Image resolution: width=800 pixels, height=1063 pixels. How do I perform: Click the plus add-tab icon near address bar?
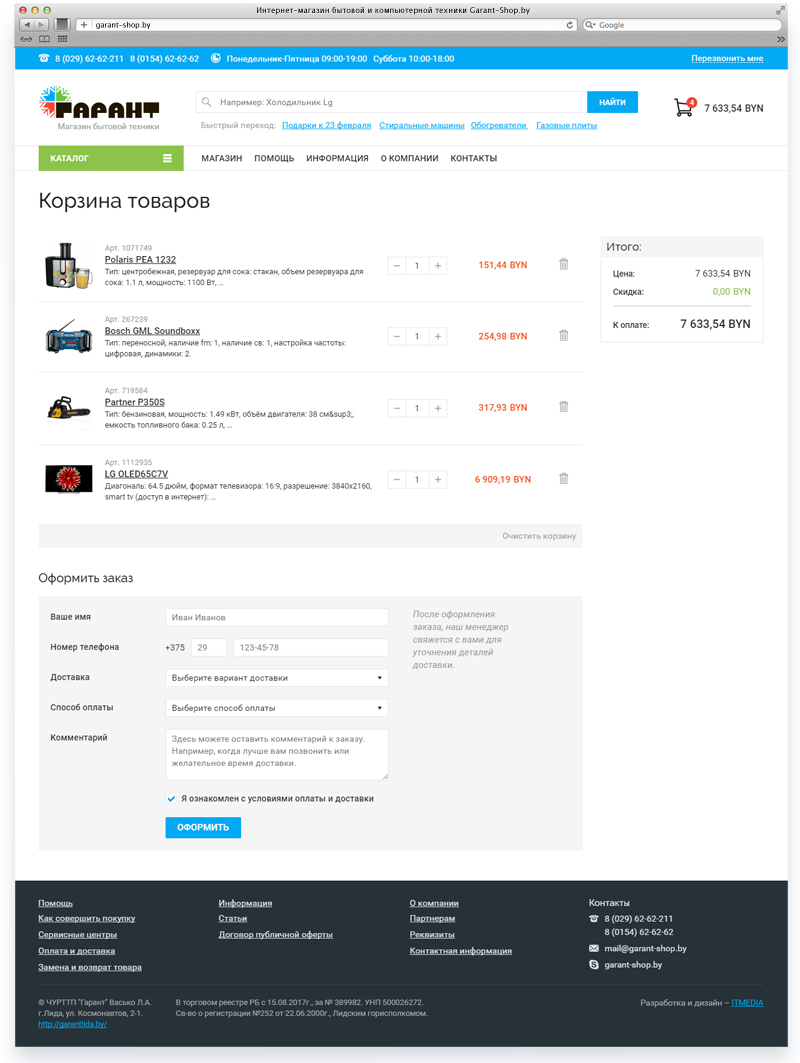click(83, 24)
